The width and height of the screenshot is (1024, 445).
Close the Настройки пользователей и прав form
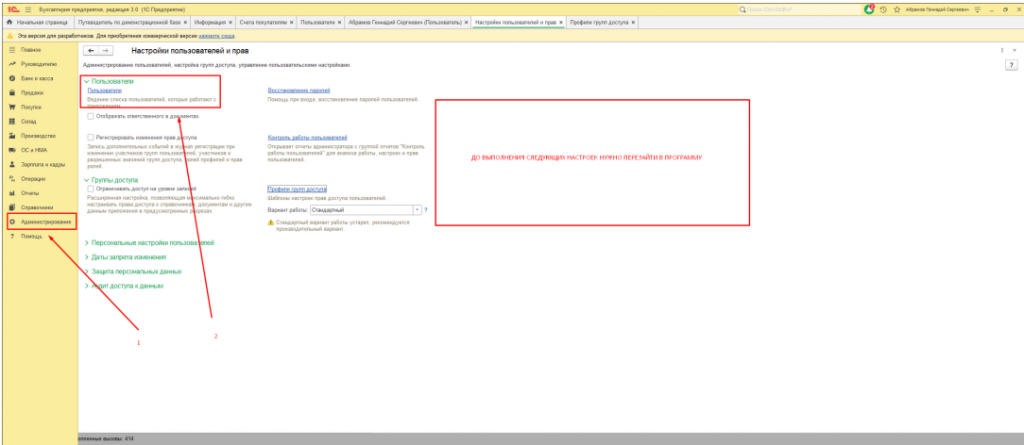(x=1014, y=50)
